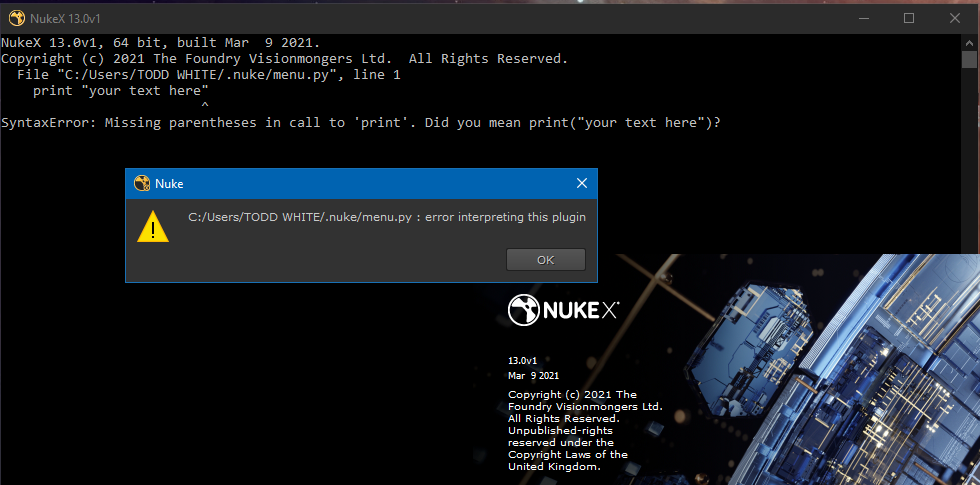Click the 'NukeX 13.0v1, 64 bit' console line
The height and width of the screenshot is (485, 980).
point(161,43)
